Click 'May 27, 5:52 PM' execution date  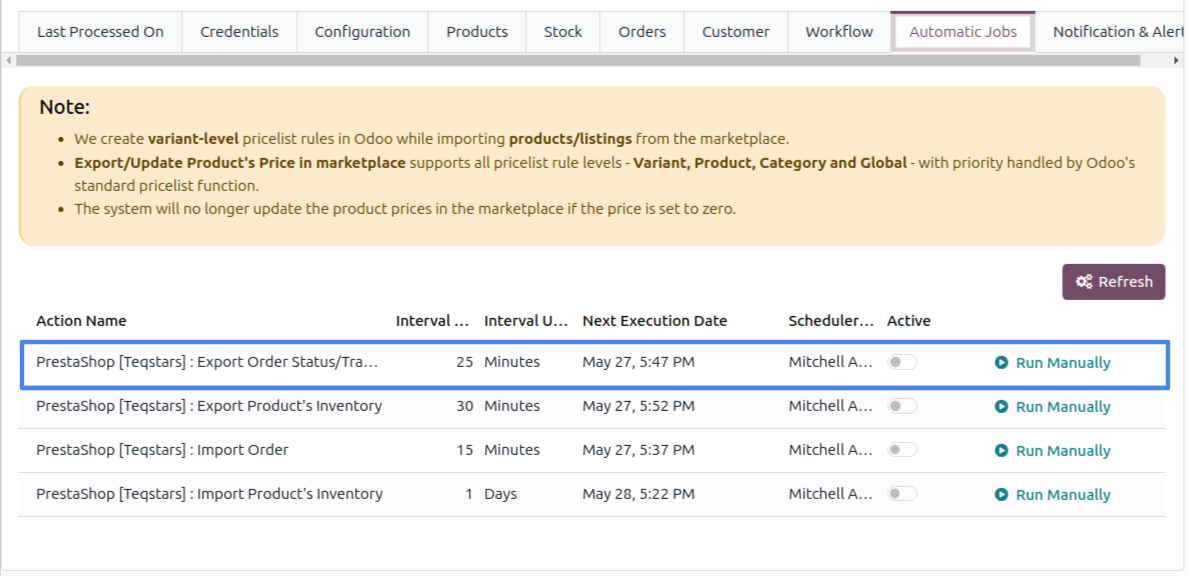[x=638, y=406]
